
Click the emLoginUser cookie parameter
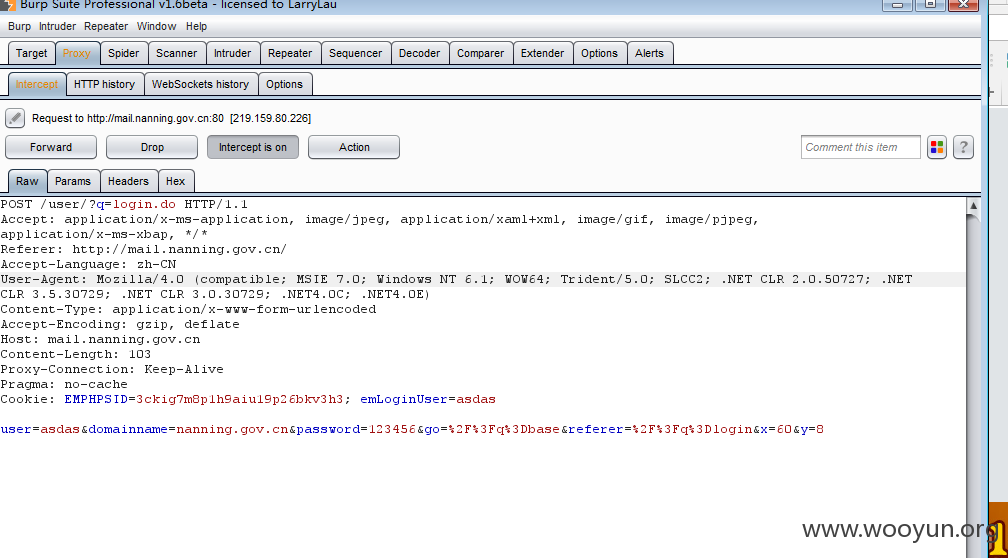[x=428, y=399]
